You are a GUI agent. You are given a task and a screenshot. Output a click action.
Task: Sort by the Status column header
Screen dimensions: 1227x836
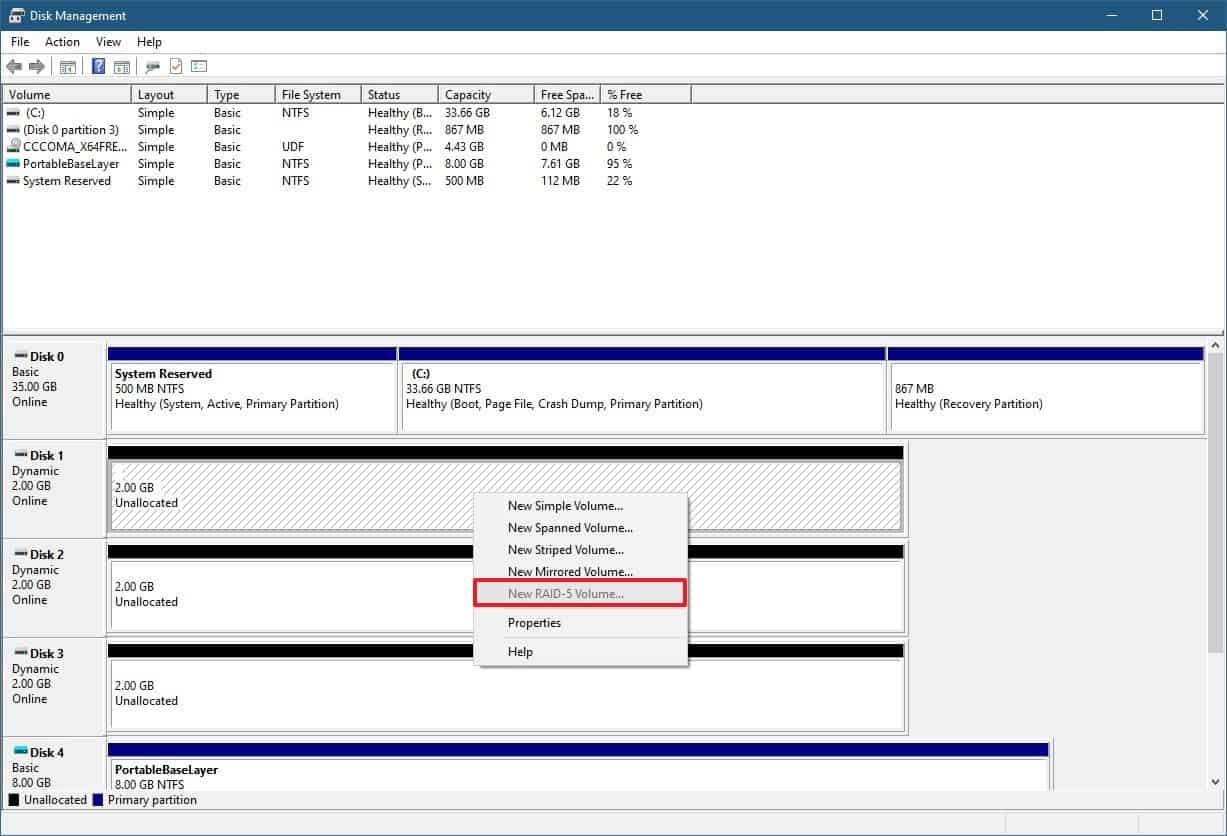(400, 95)
